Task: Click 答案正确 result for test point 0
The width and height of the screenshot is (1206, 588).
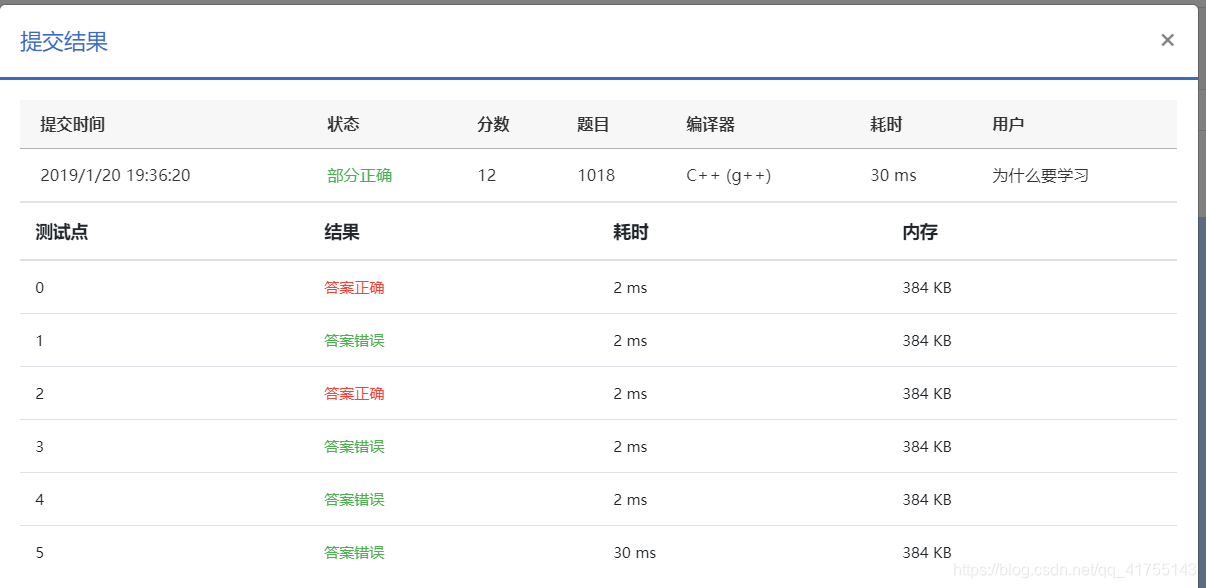Action: point(354,288)
